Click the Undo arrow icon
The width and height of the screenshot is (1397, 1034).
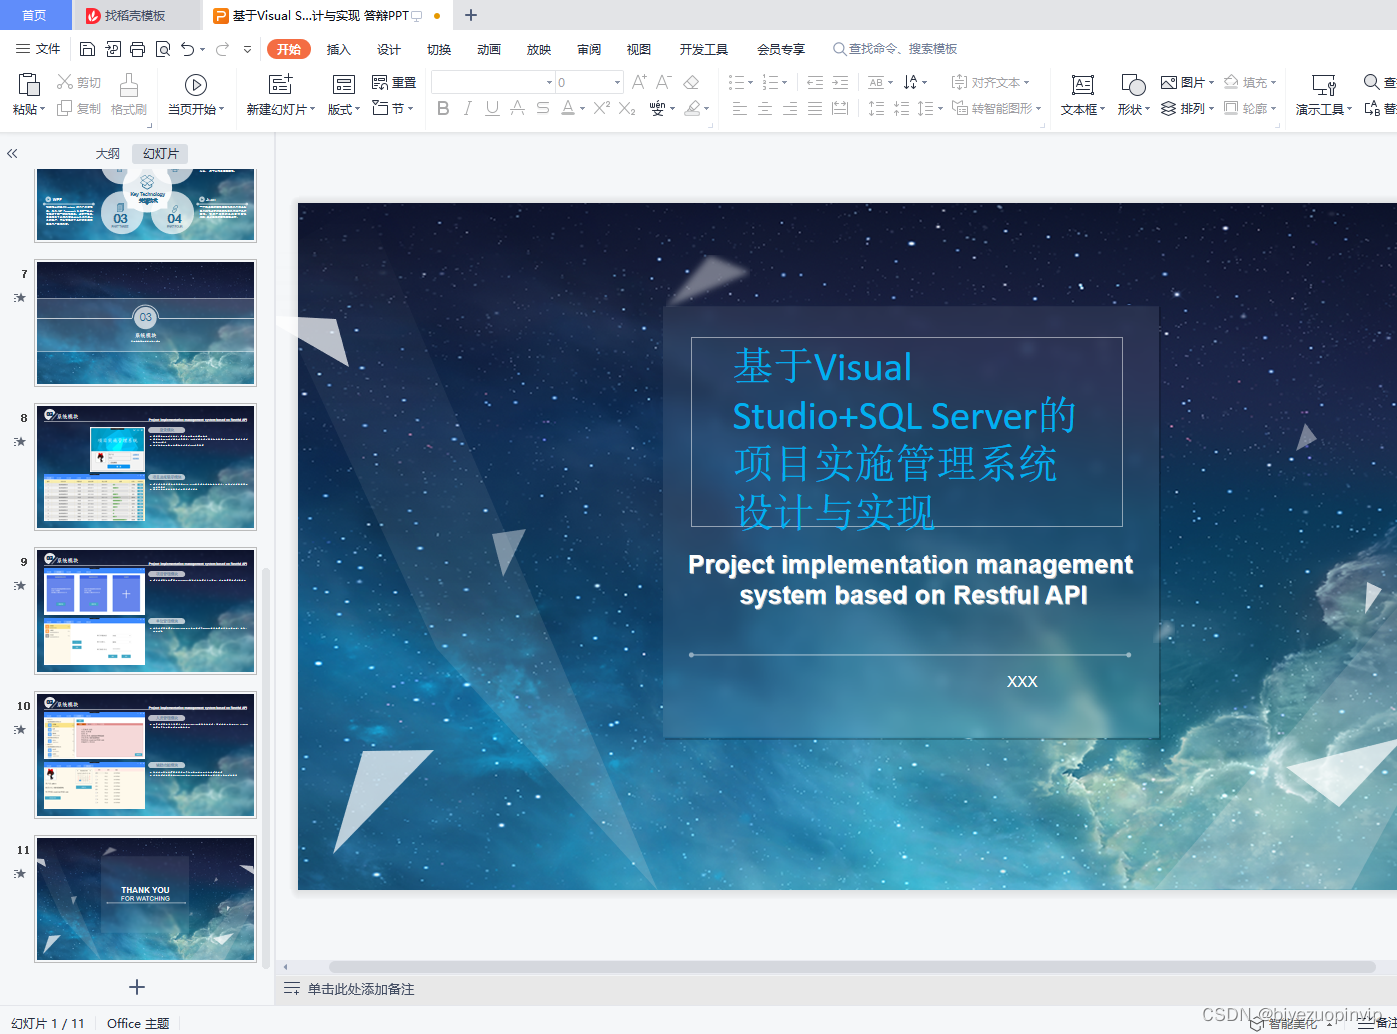click(188, 49)
